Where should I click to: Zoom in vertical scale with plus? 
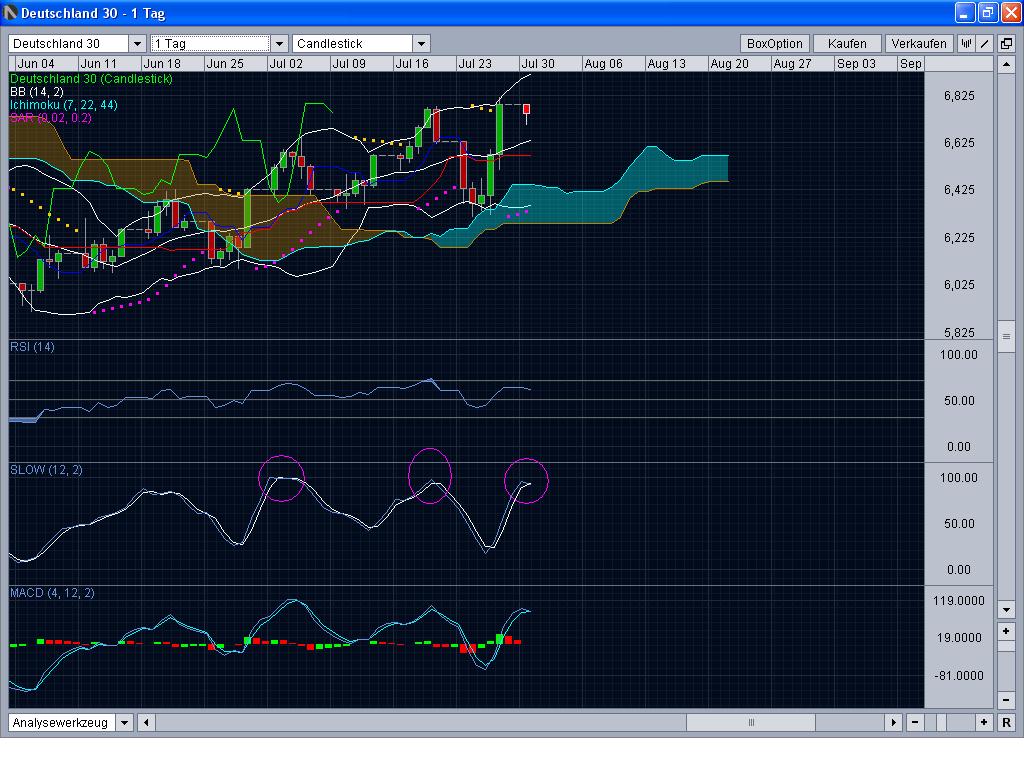pos(1006,631)
